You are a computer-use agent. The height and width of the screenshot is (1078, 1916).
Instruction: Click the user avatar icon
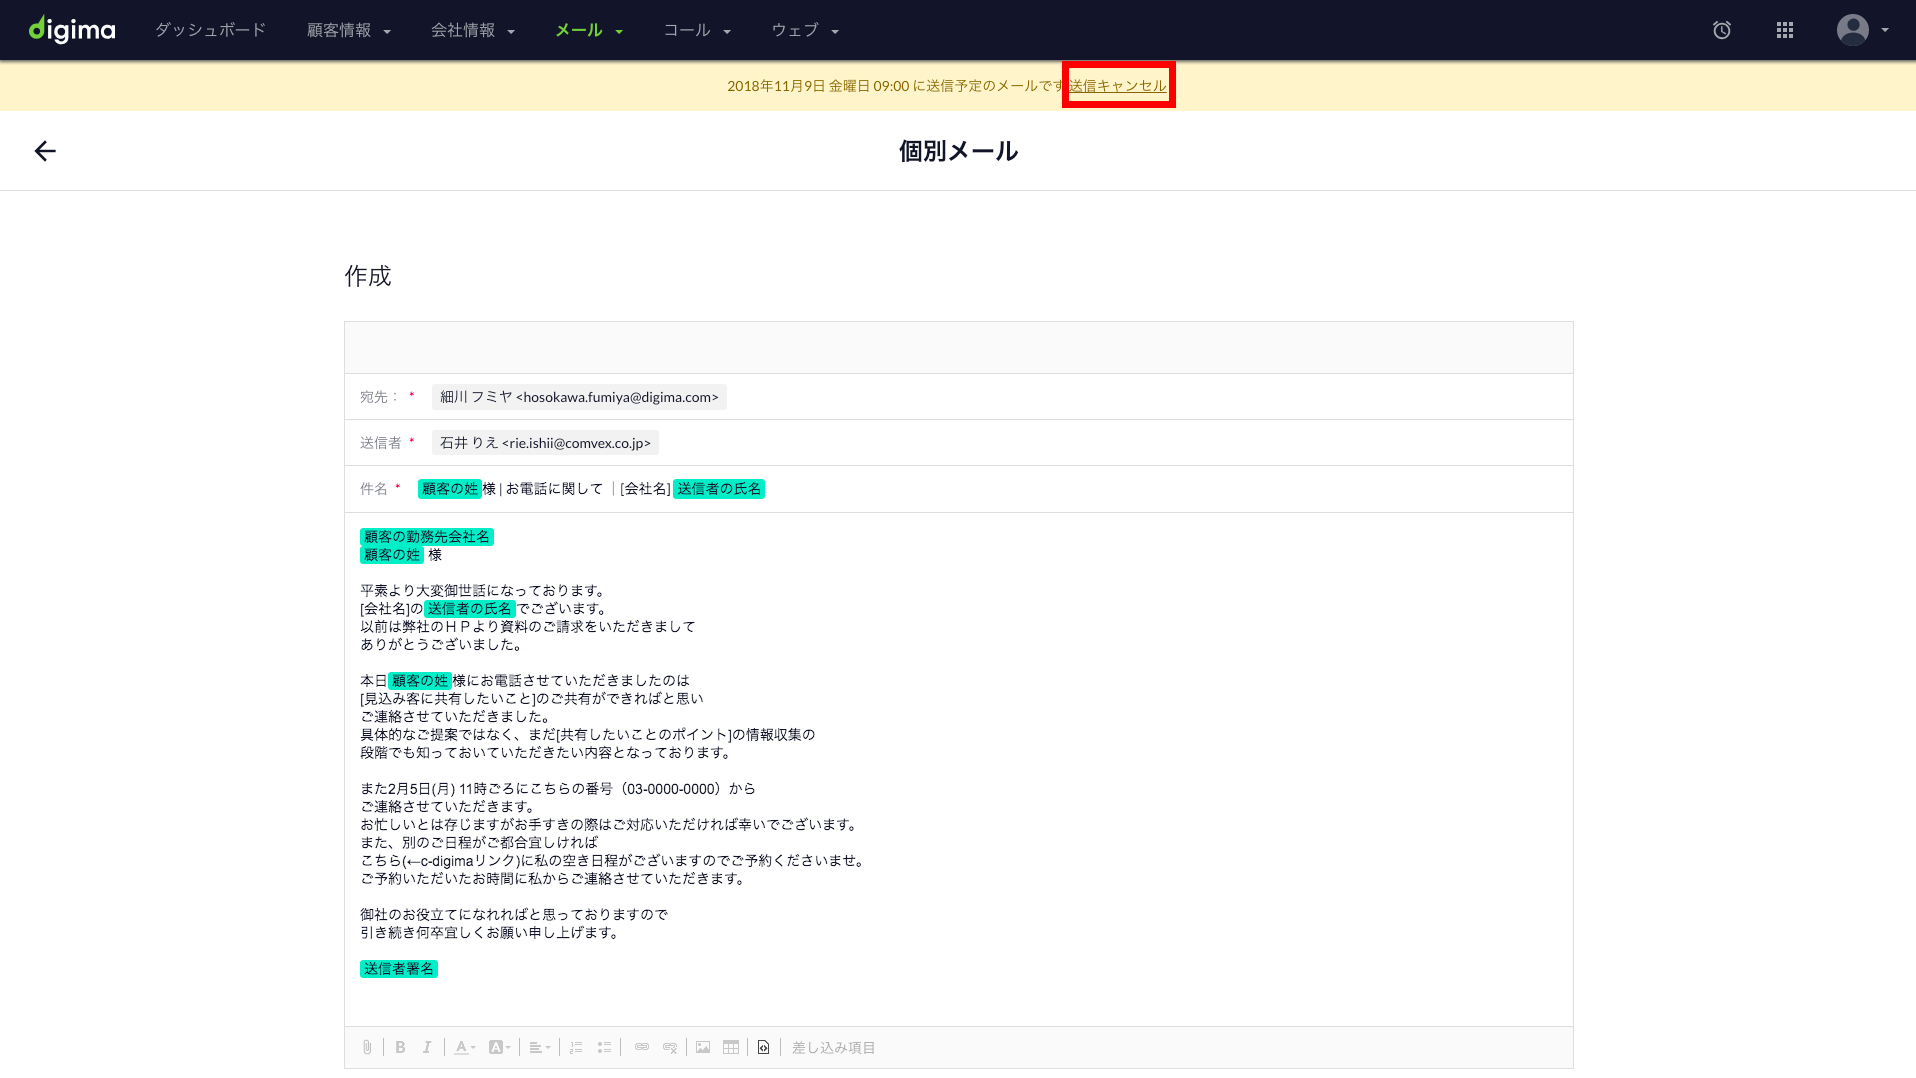(1853, 30)
